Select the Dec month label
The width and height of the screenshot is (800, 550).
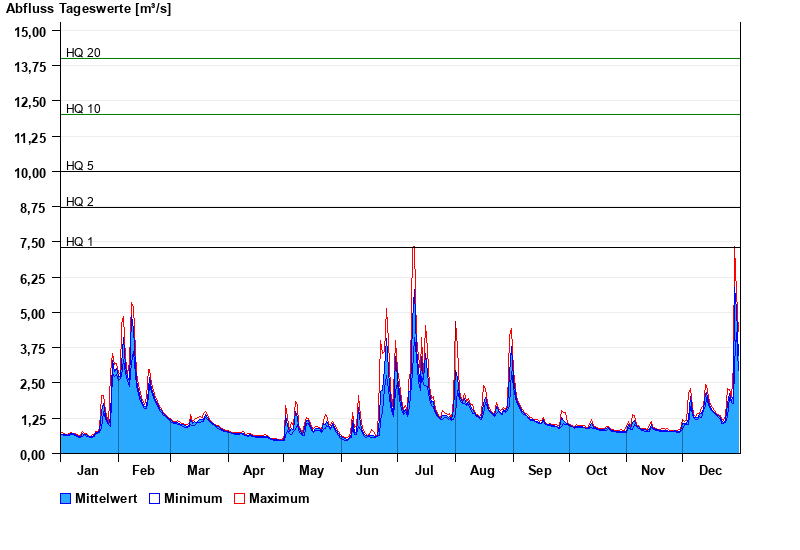(x=710, y=471)
